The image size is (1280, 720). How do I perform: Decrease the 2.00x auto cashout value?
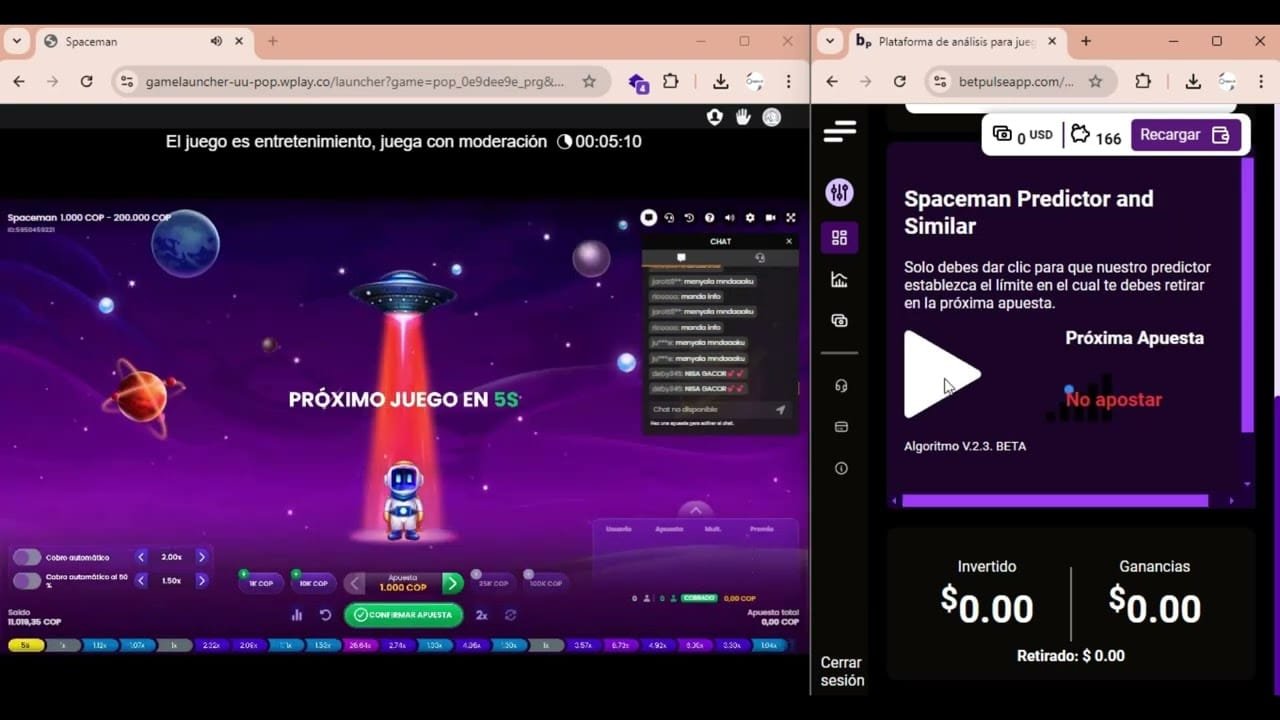[x=141, y=557]
